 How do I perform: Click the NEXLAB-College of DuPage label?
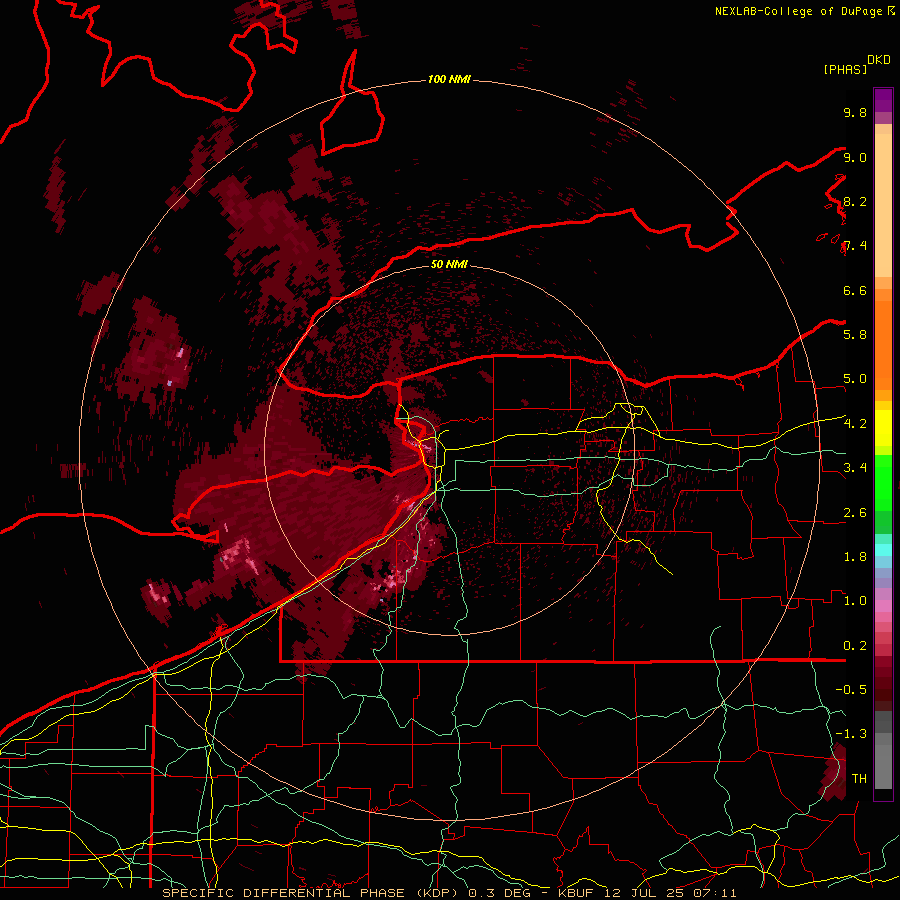(x=799, y=11)
